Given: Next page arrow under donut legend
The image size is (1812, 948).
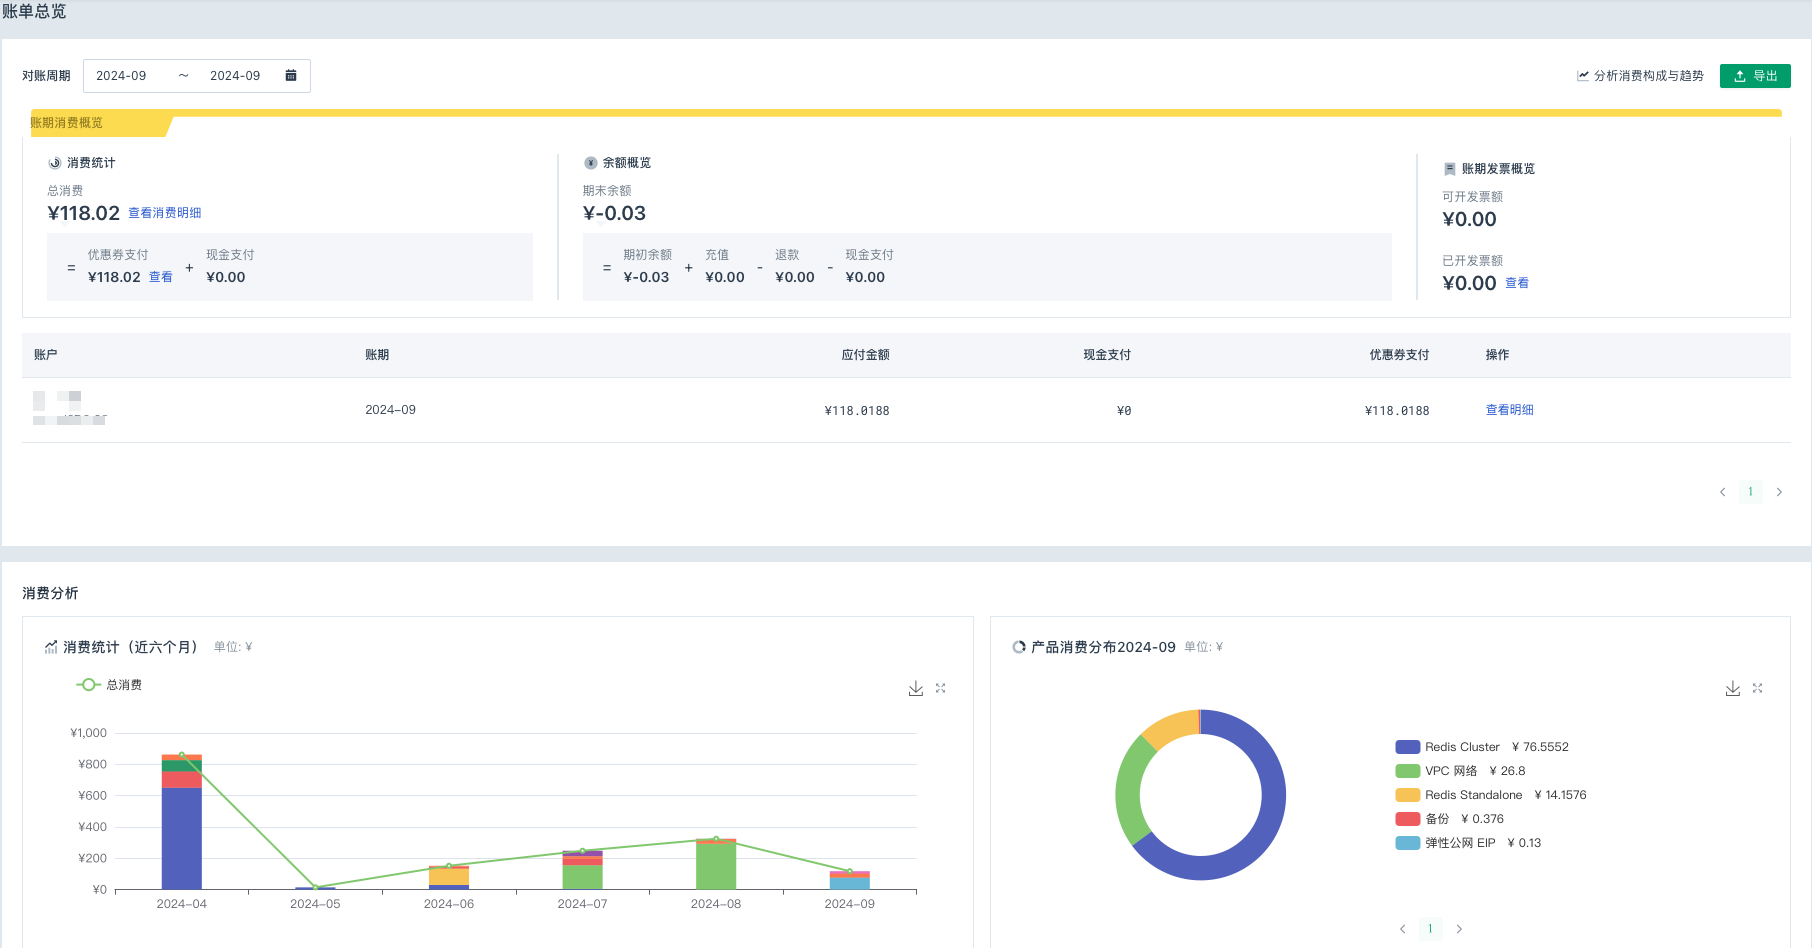Looking at the screenshot, I should point(1459,929).
